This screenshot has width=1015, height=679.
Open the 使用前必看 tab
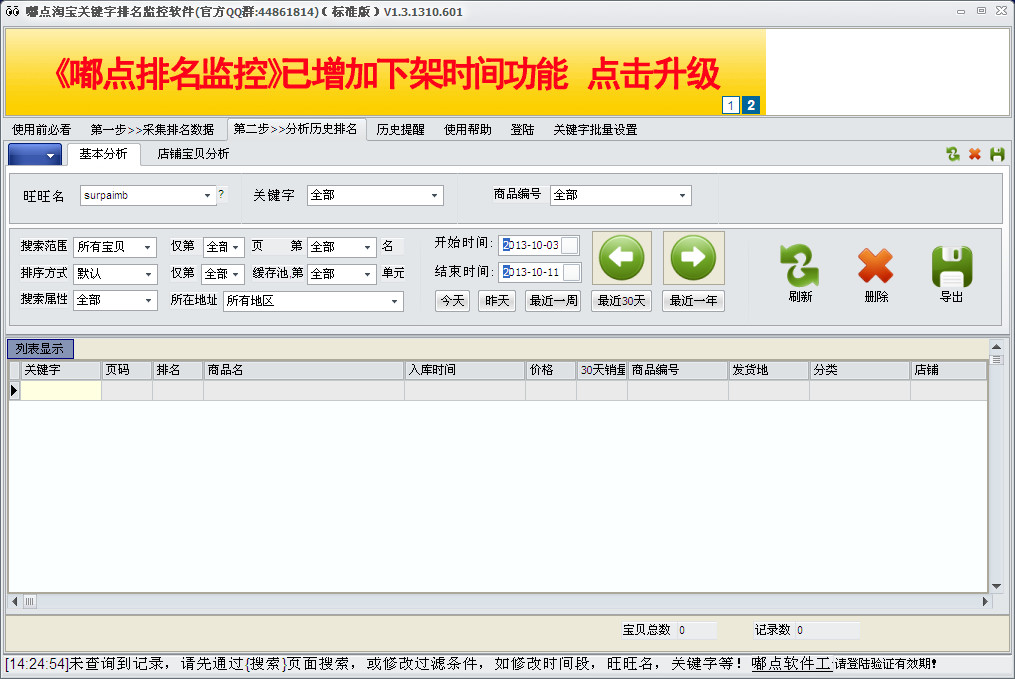click(x=42, y=129)
